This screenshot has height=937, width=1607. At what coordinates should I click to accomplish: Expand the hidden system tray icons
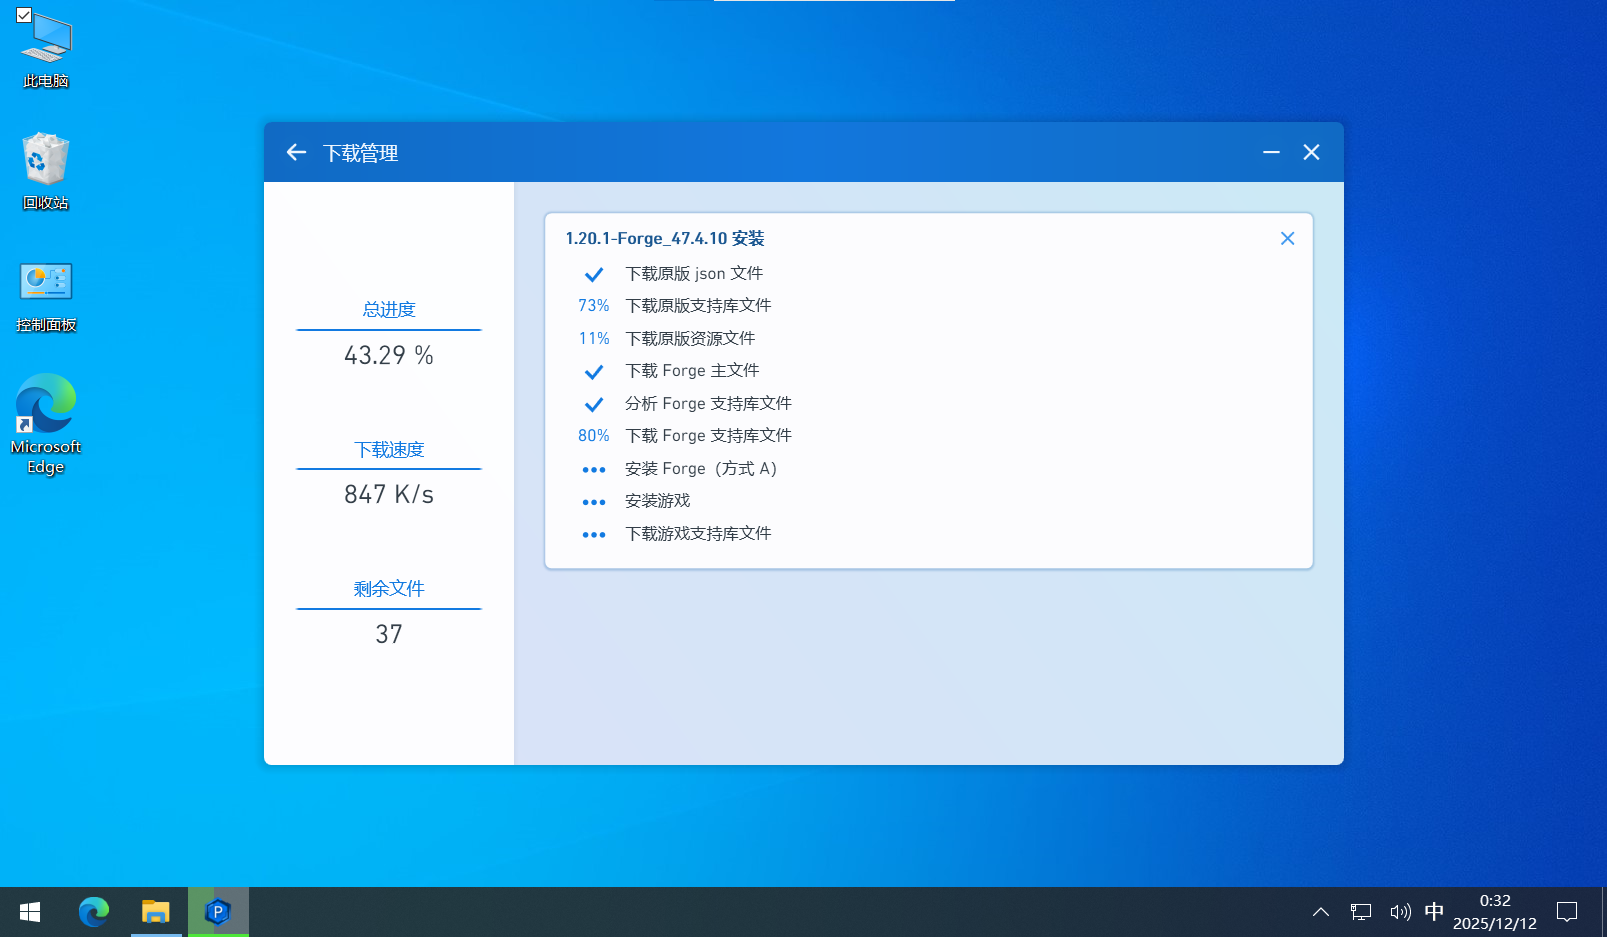pyautogui.click(x=1321, y=912)
